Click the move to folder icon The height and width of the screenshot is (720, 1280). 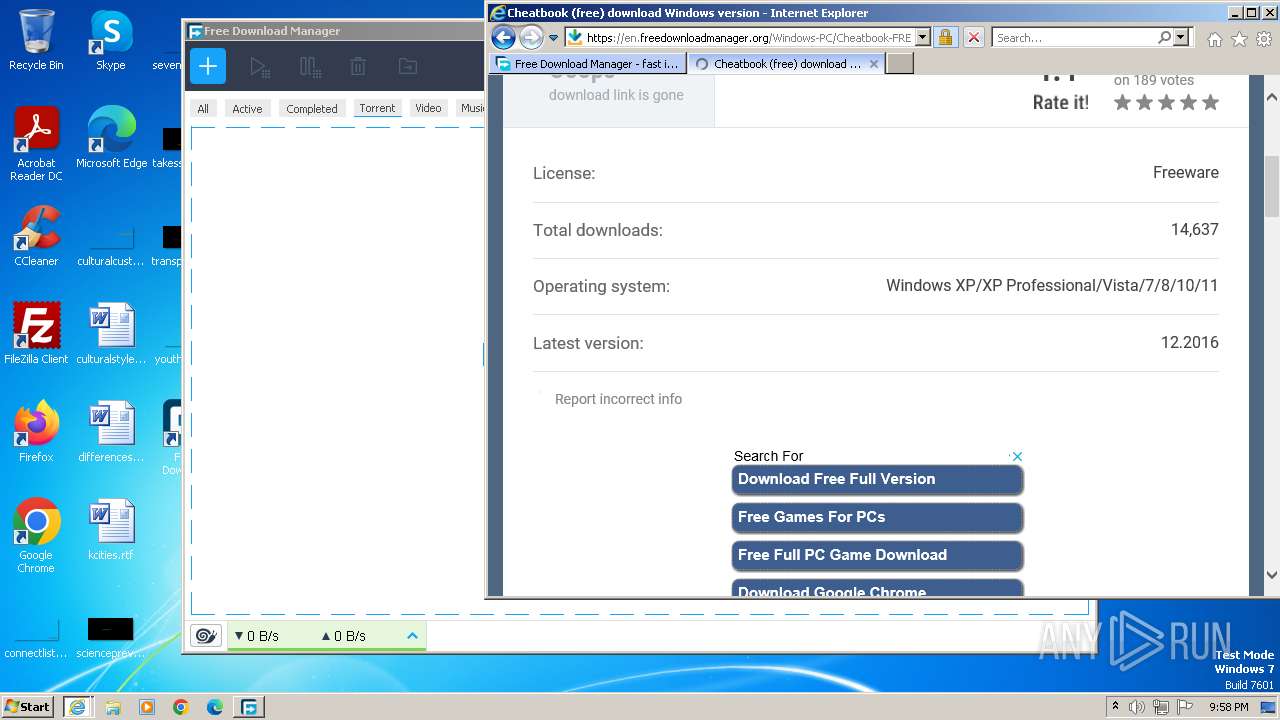407,67
